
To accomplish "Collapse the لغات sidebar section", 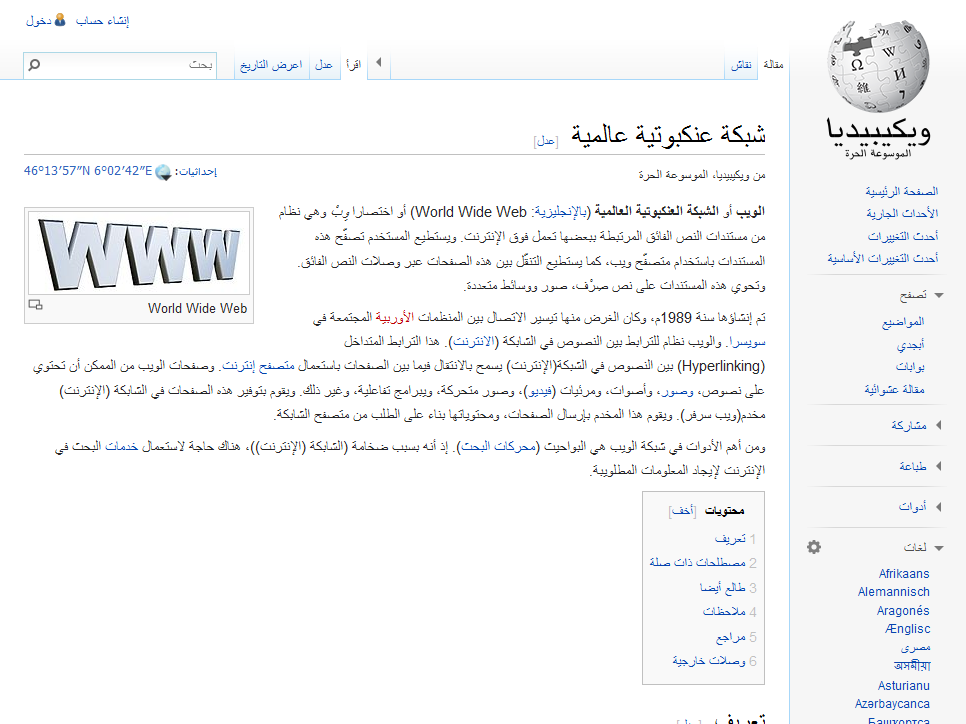I will click(939, 548).
